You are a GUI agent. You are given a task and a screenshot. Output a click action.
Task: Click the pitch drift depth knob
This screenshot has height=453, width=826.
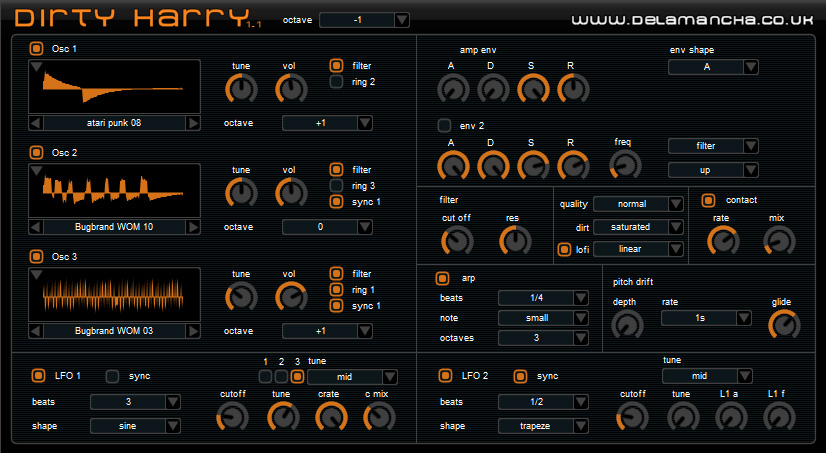[x=627, y=324]
